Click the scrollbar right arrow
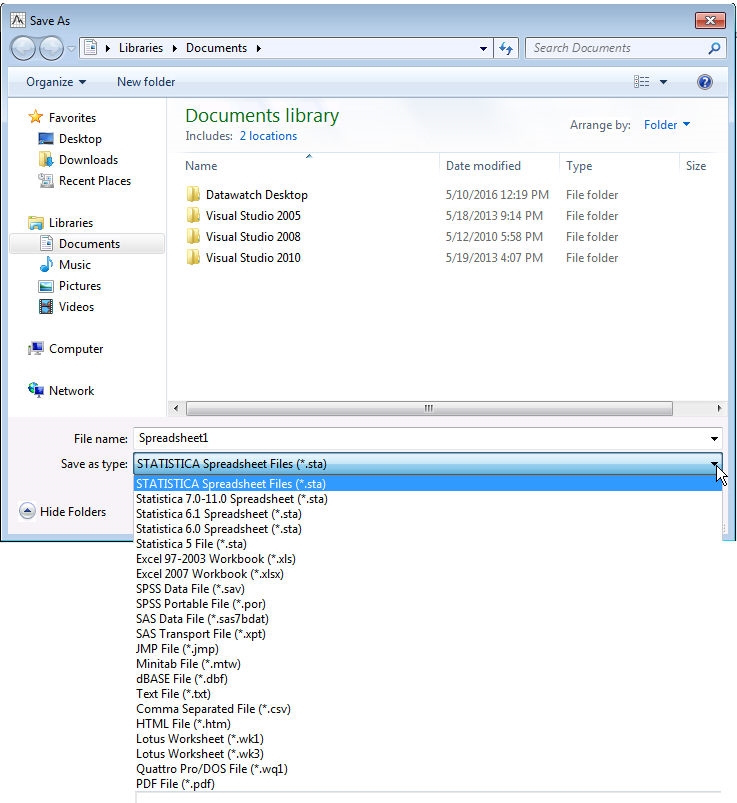The height and width of the screenshot is (803, 737). pyautogui.click(x=719, y=408)
